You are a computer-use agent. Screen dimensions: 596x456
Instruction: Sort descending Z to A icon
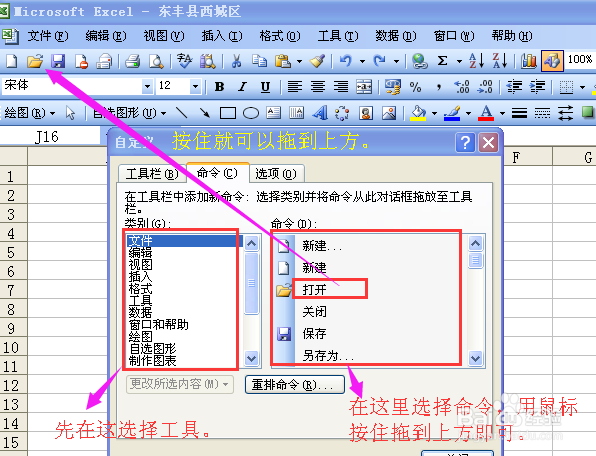(x=499, y=61)
